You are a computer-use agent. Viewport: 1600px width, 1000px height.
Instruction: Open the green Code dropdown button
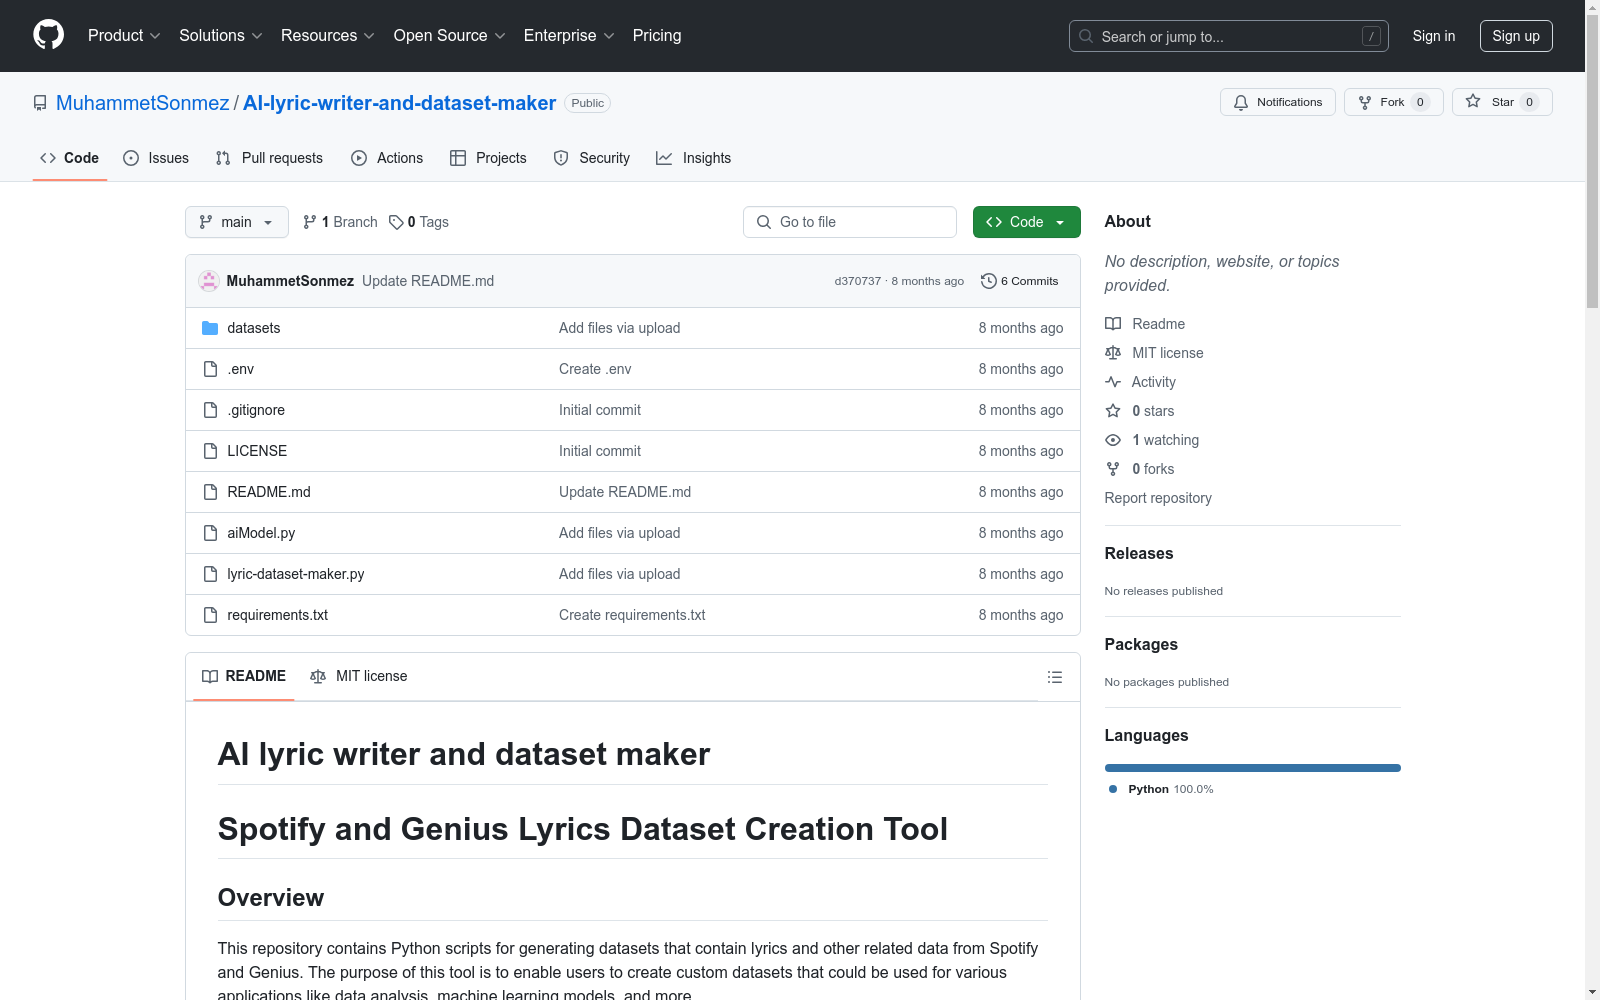pos(1026,222)
